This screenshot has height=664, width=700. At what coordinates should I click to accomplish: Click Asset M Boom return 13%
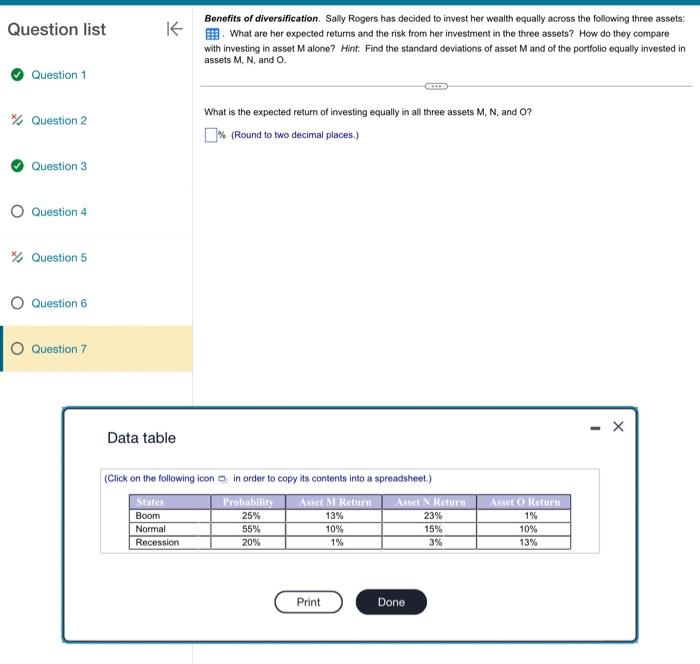point(334,516)
